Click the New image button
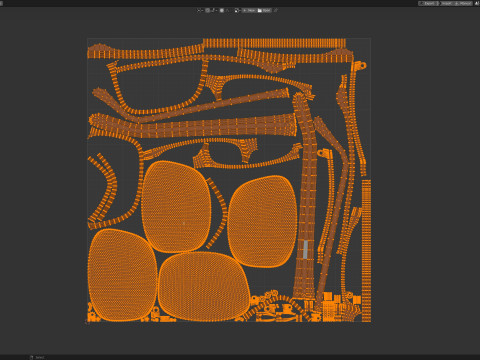480x360 pixels. pyautogui.click(x=249, y=10)
